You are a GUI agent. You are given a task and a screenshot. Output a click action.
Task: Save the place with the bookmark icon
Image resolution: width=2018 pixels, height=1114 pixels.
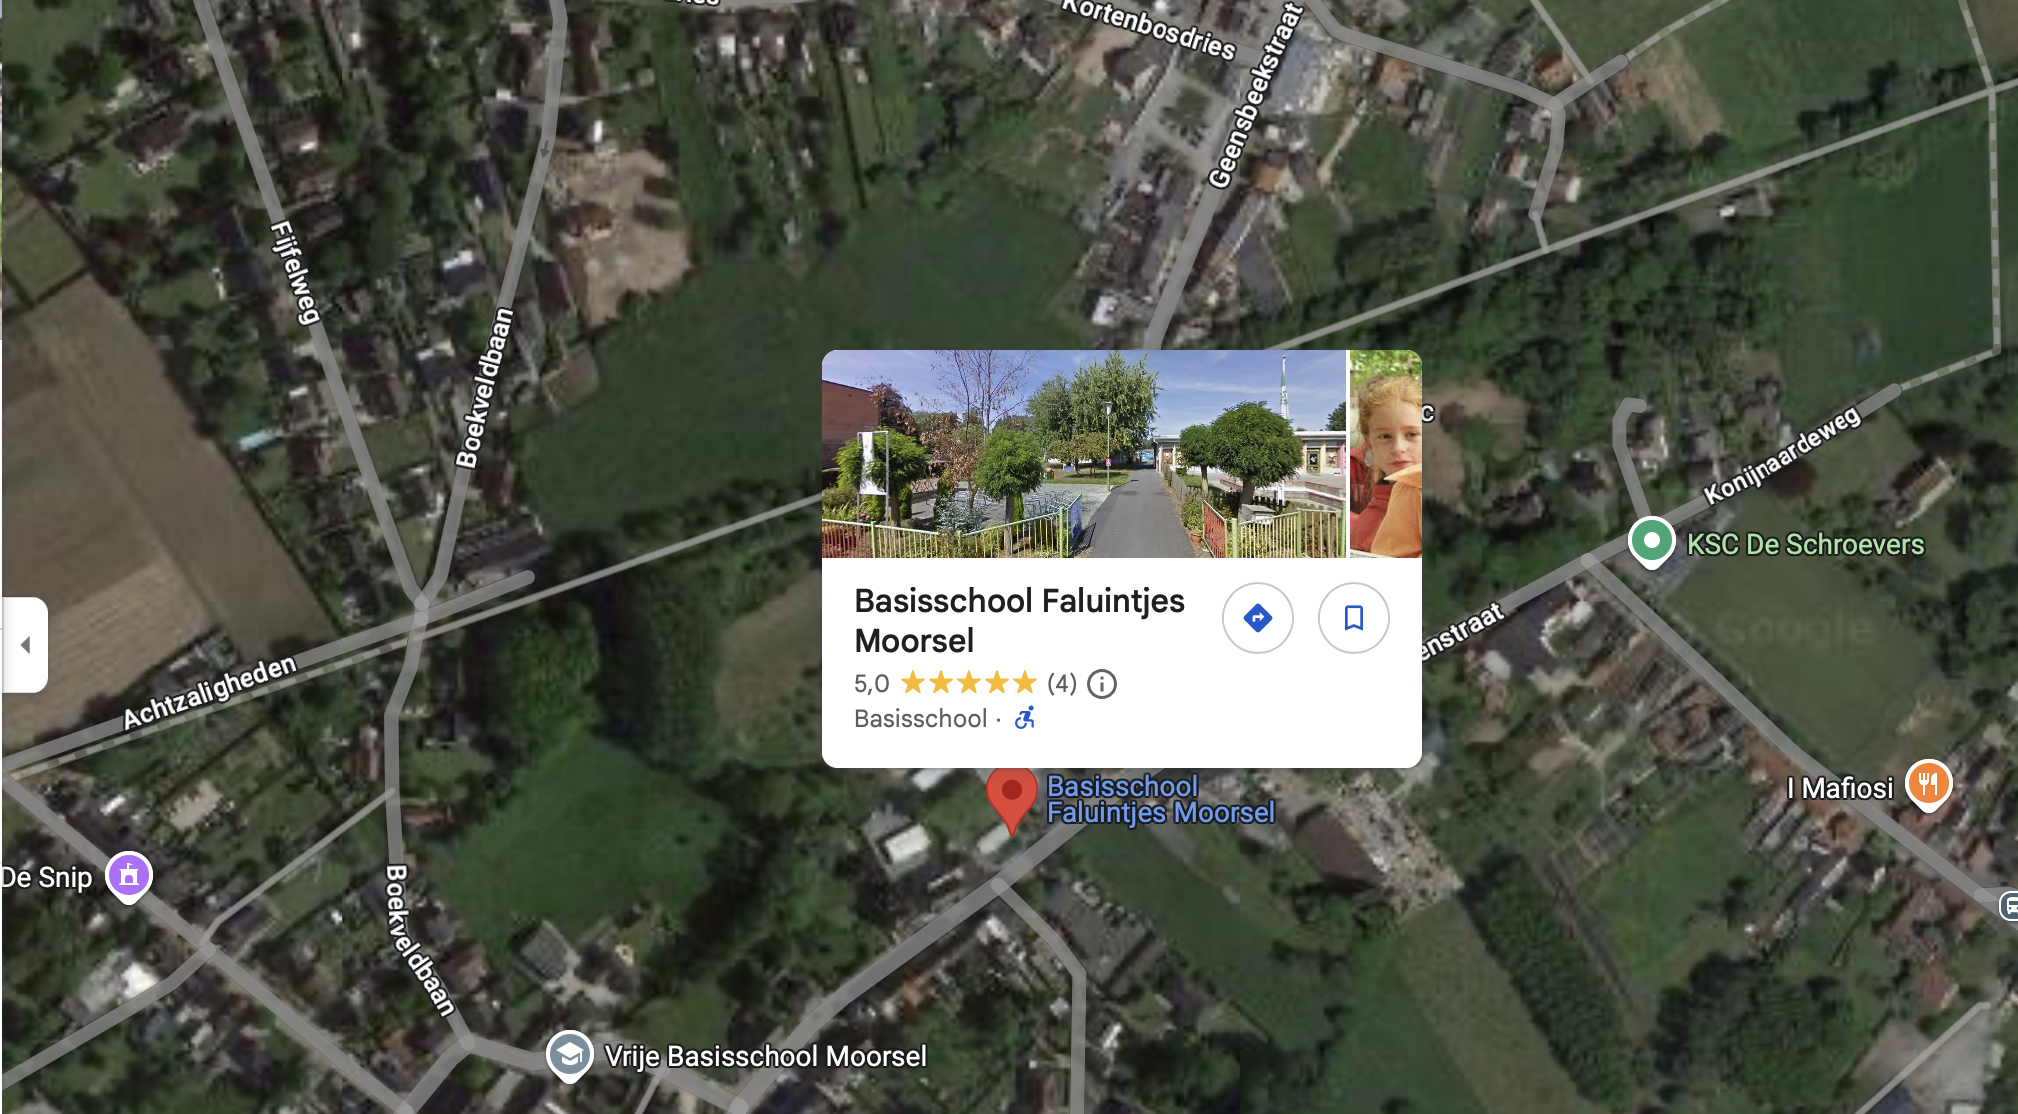pyautogui.click(x=1353, y=618)
